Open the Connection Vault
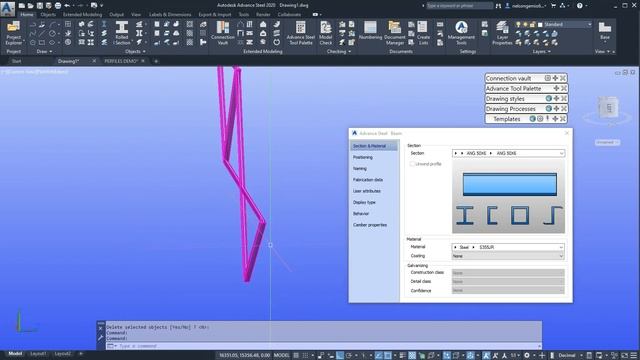The height and width of the screenshot is (360, 640). point(222,33)
